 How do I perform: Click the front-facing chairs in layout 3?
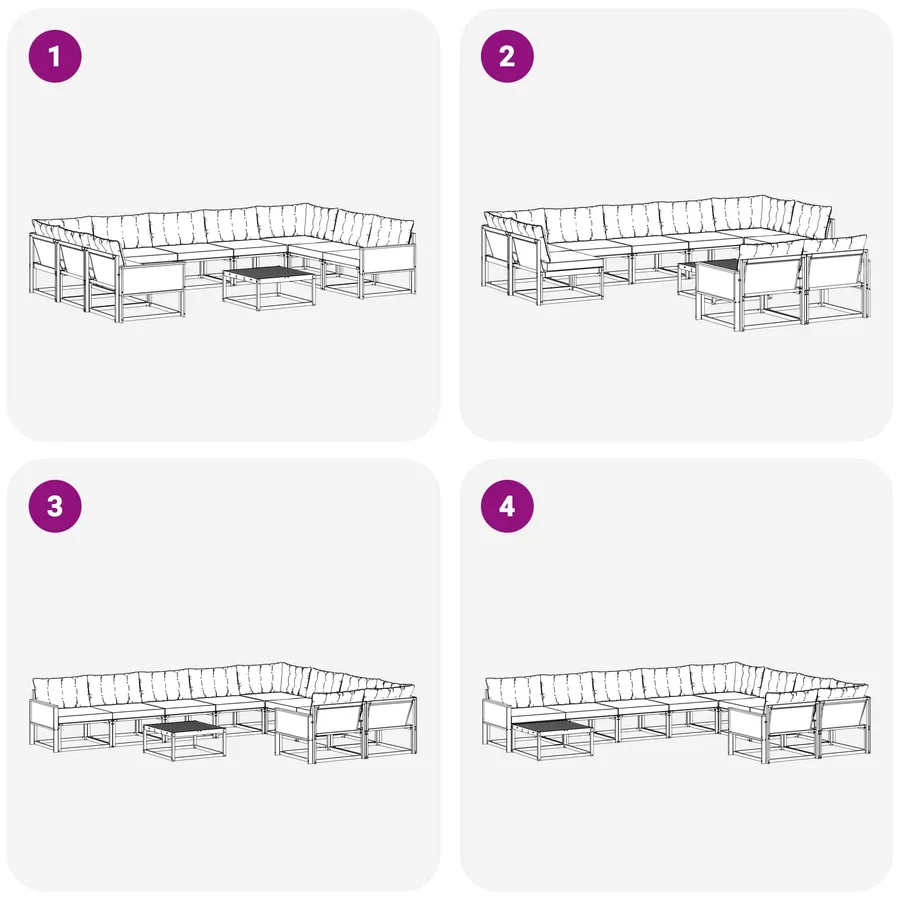346,728
